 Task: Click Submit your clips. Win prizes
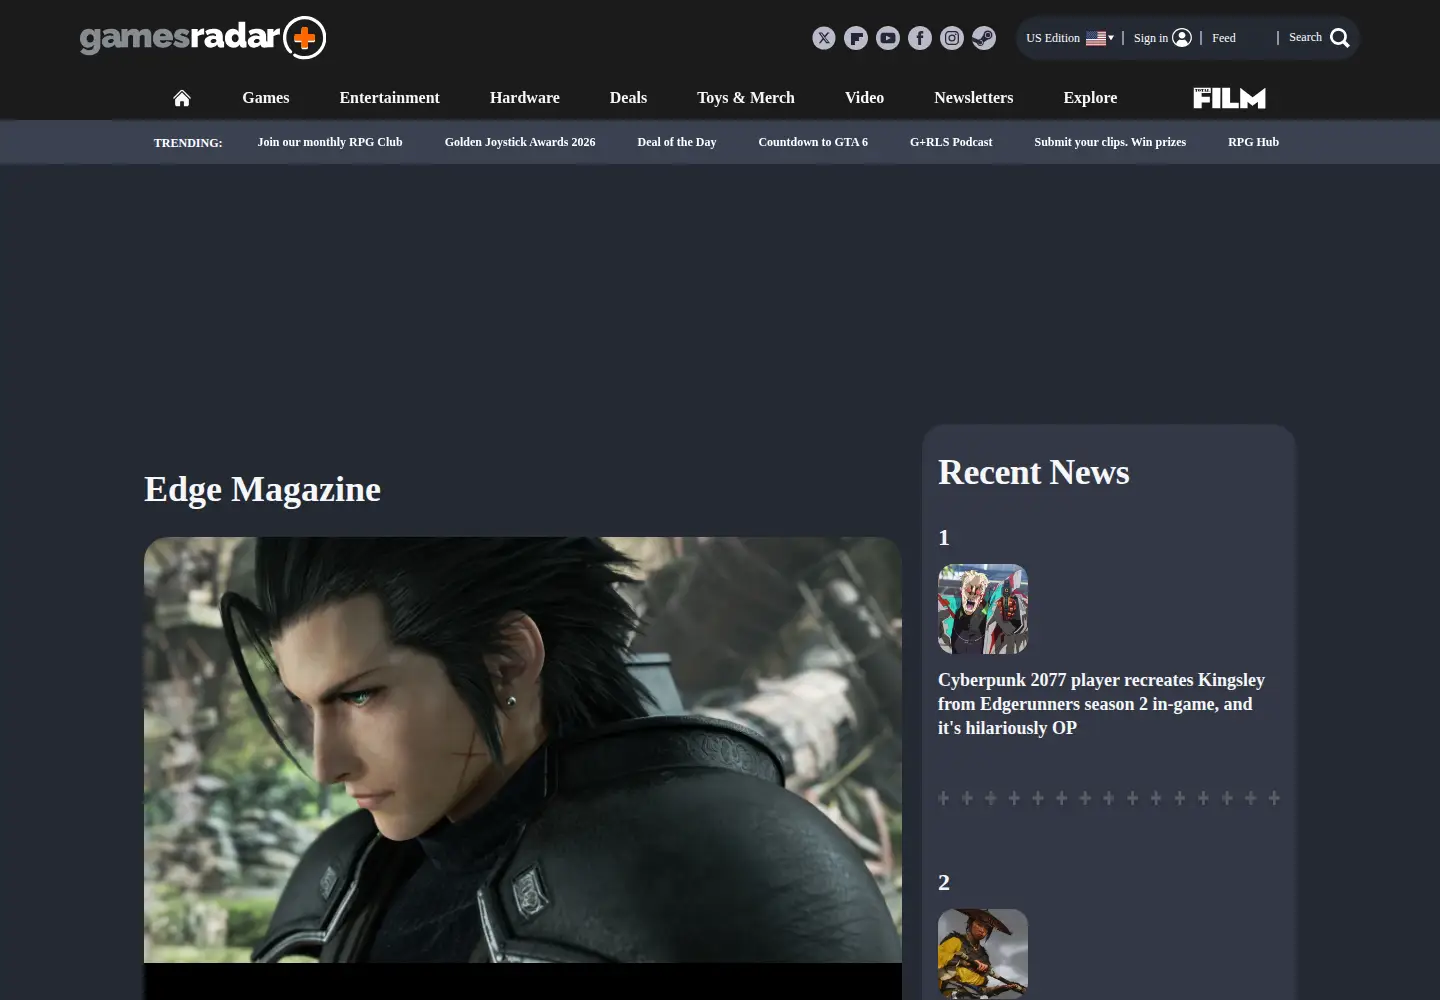1110,142
